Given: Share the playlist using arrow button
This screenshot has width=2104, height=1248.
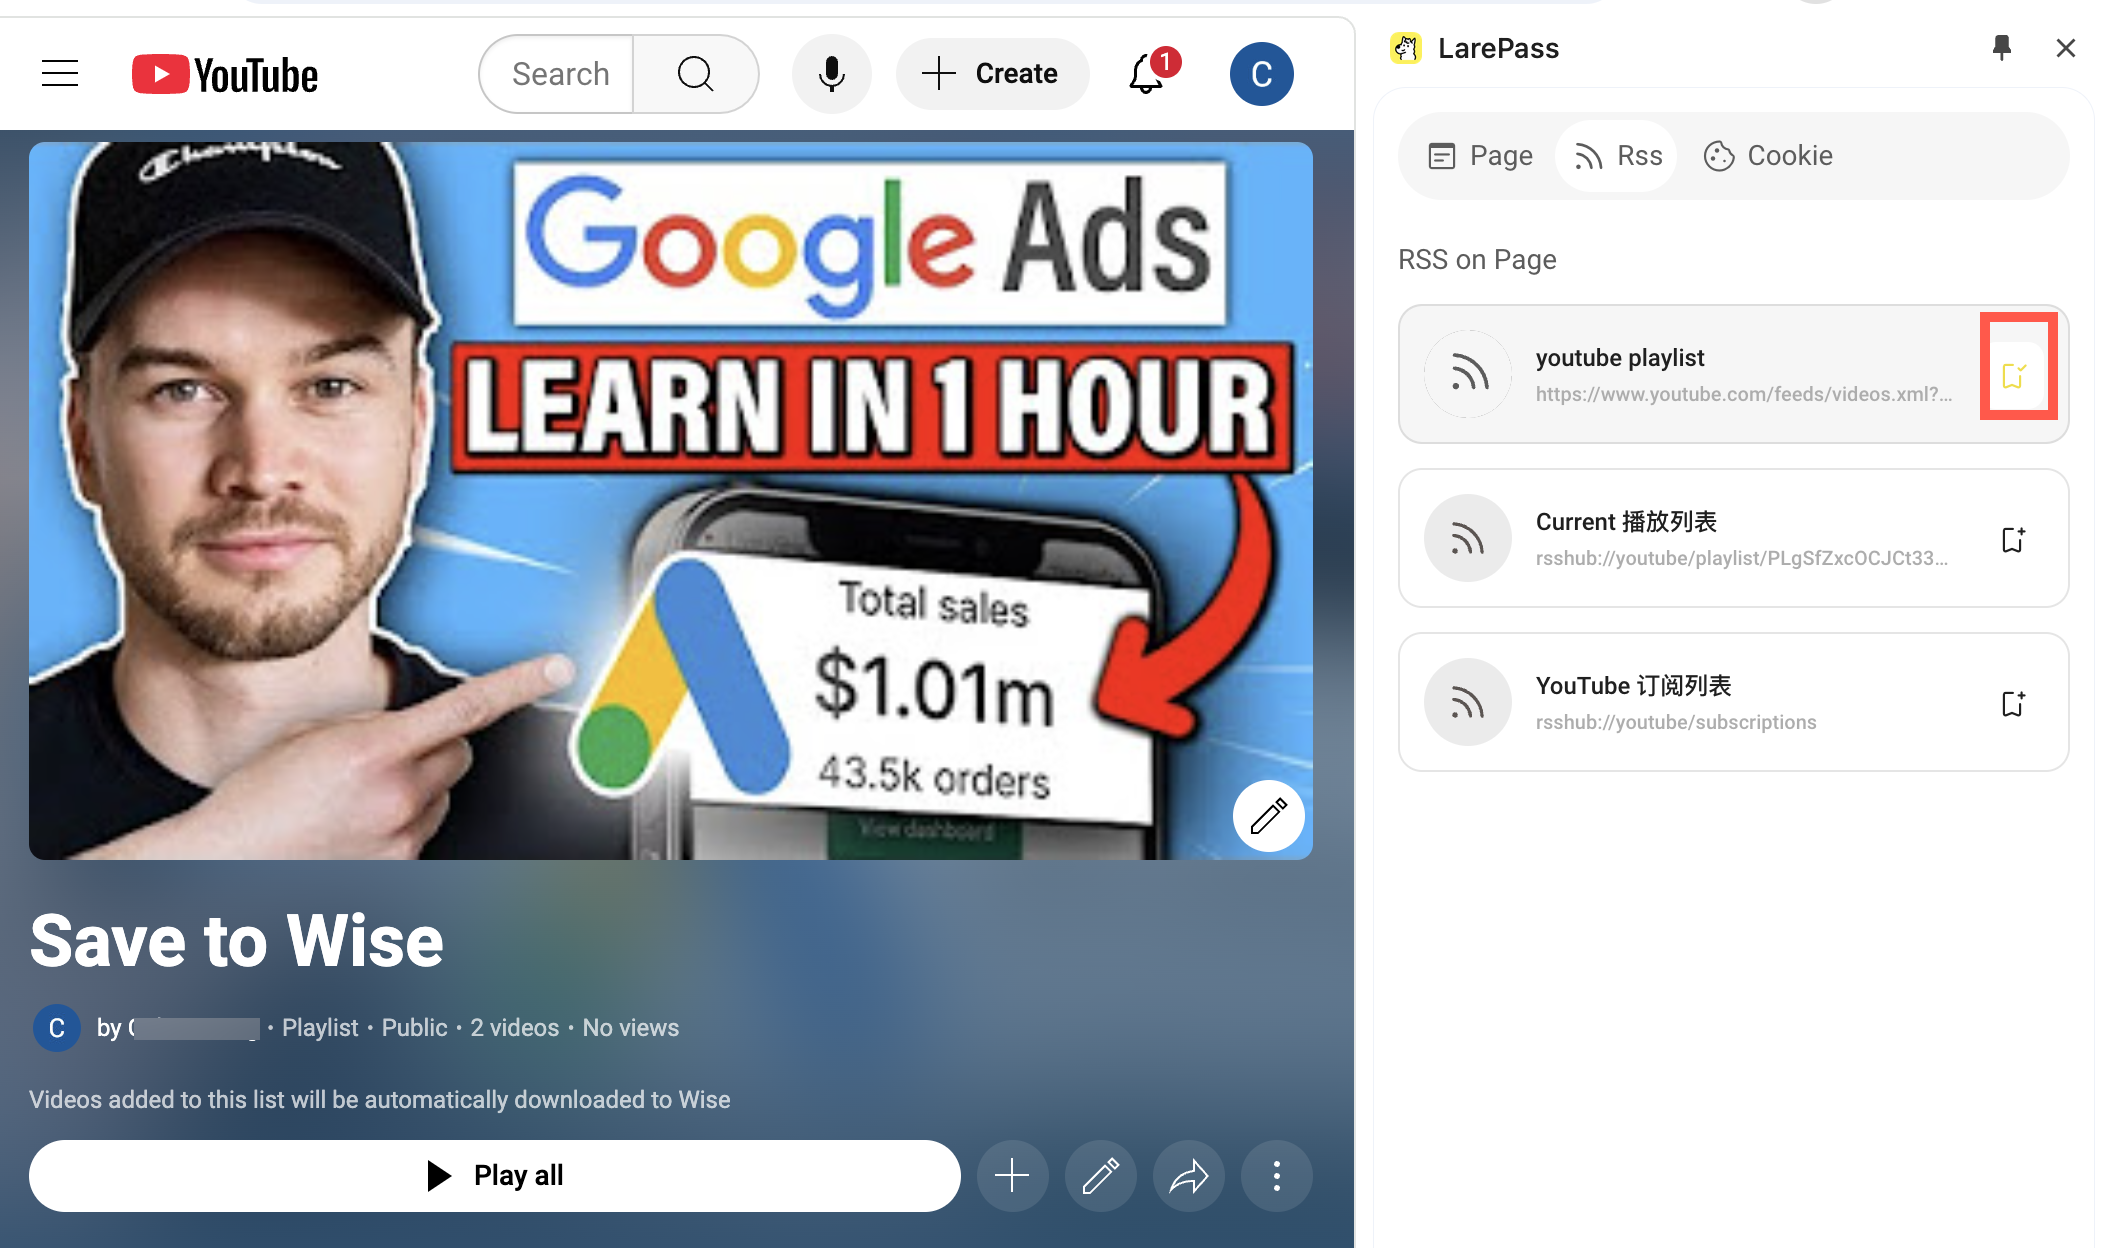Looking at the screenshot, I should coord(1188,1176).
